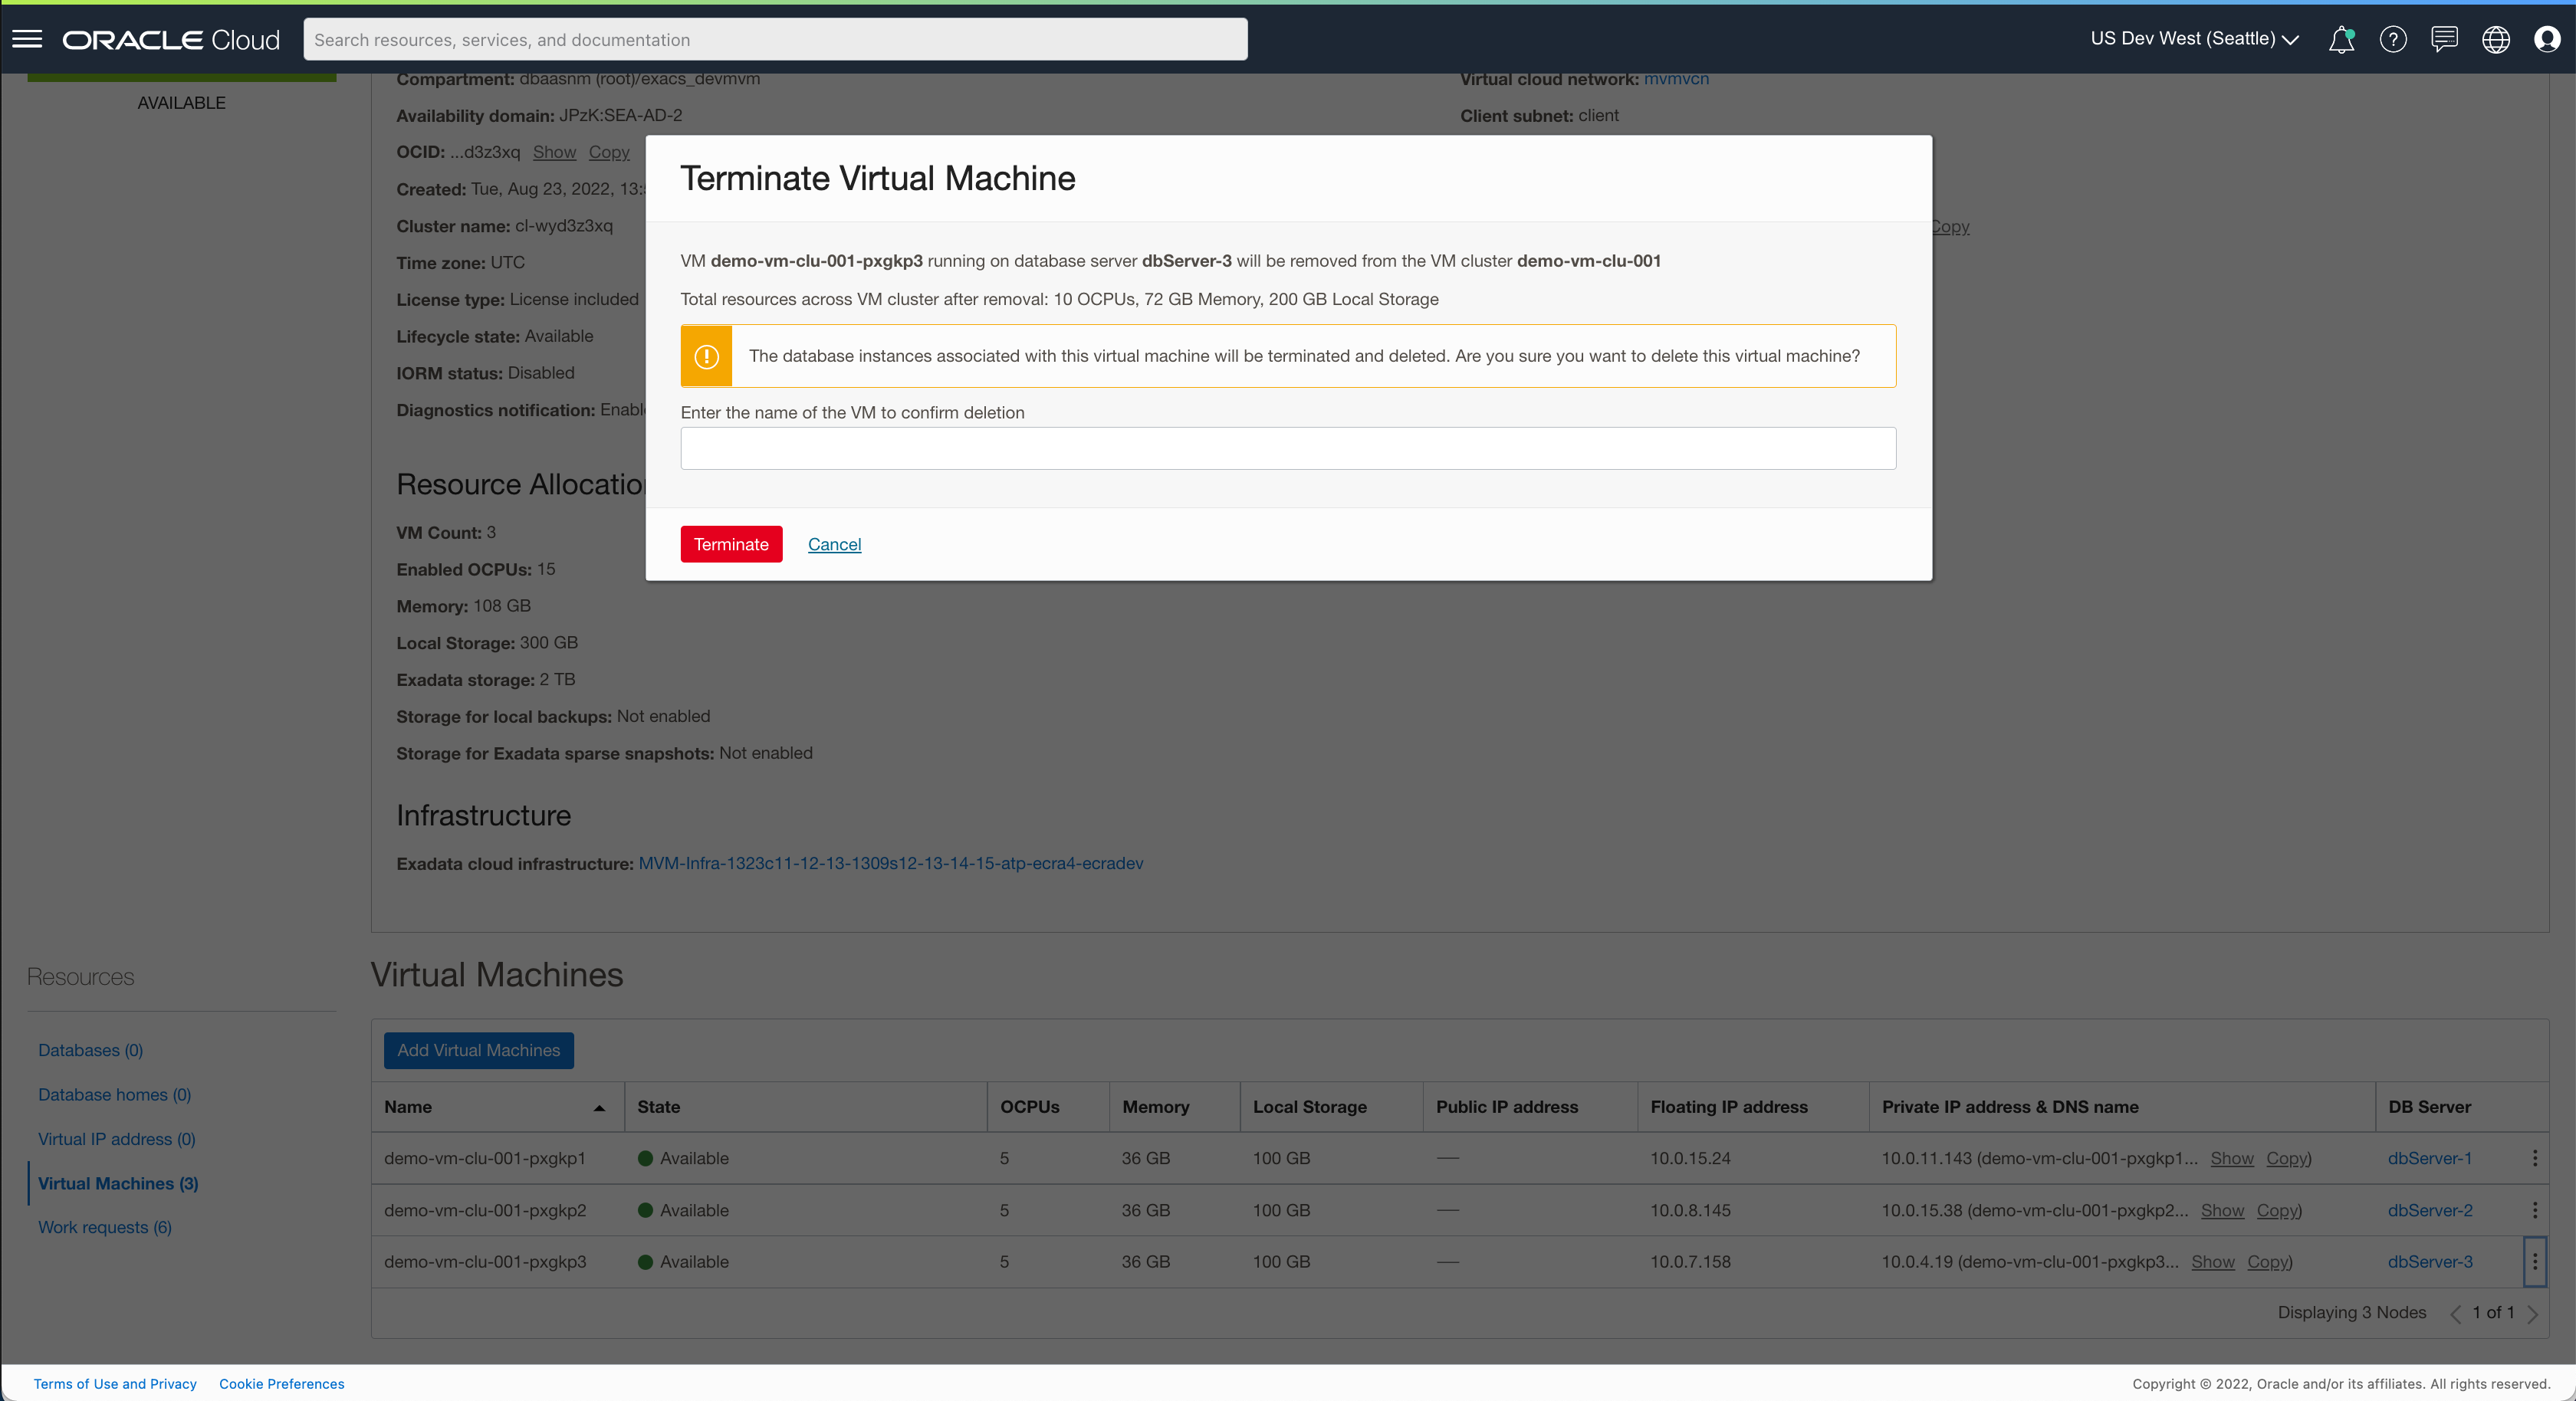Open the globe language selector
Screen dimensions: 2576x1401
pyautogui.click(x=2496, y=39)
